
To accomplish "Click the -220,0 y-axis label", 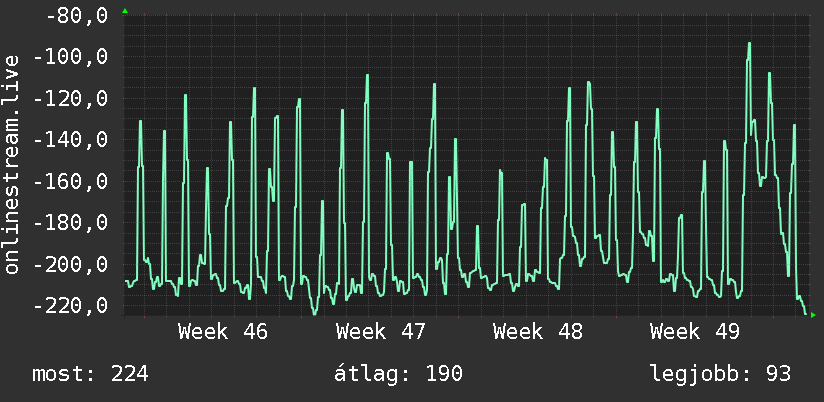I will click(71, 305).
